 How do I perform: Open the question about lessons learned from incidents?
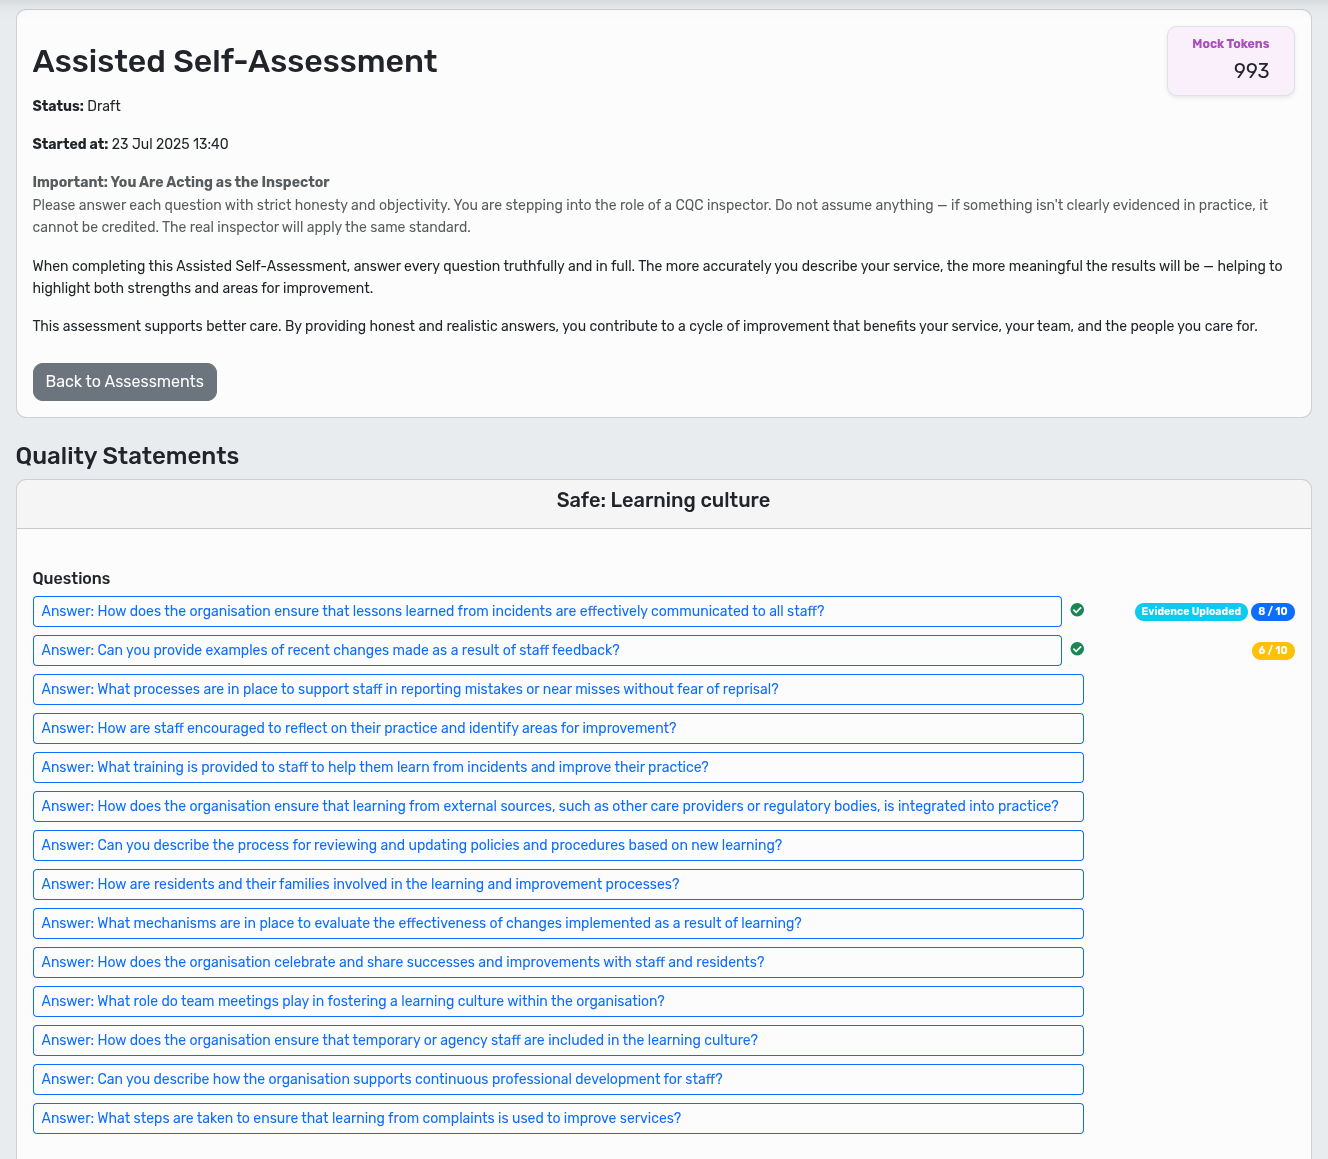[x=548, y=611]
